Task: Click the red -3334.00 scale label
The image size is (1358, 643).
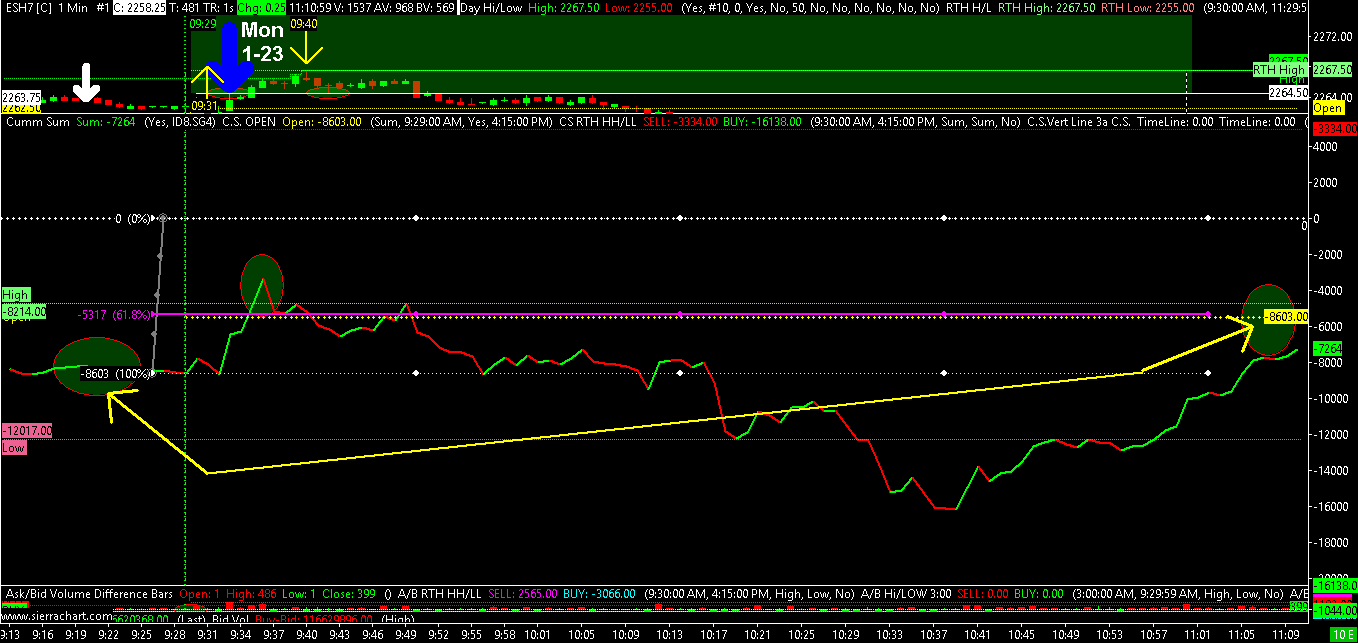Action: [1334, 130]
